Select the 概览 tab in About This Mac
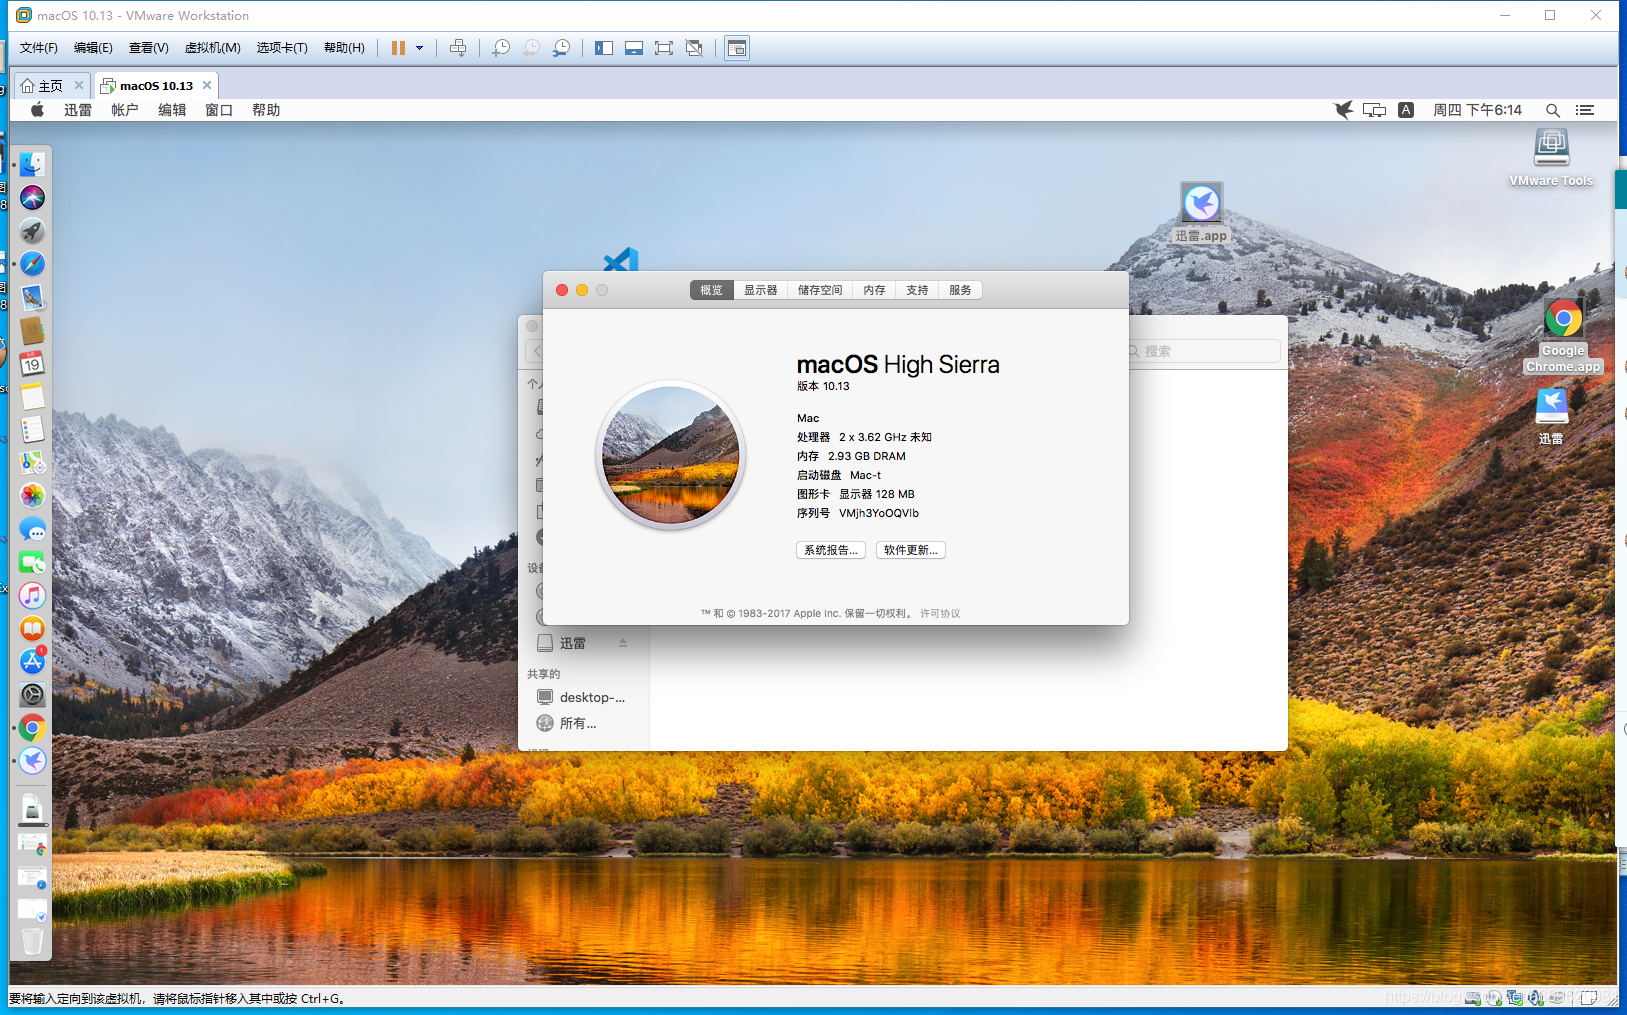1627x1015 pixels. tap(711, 290)
